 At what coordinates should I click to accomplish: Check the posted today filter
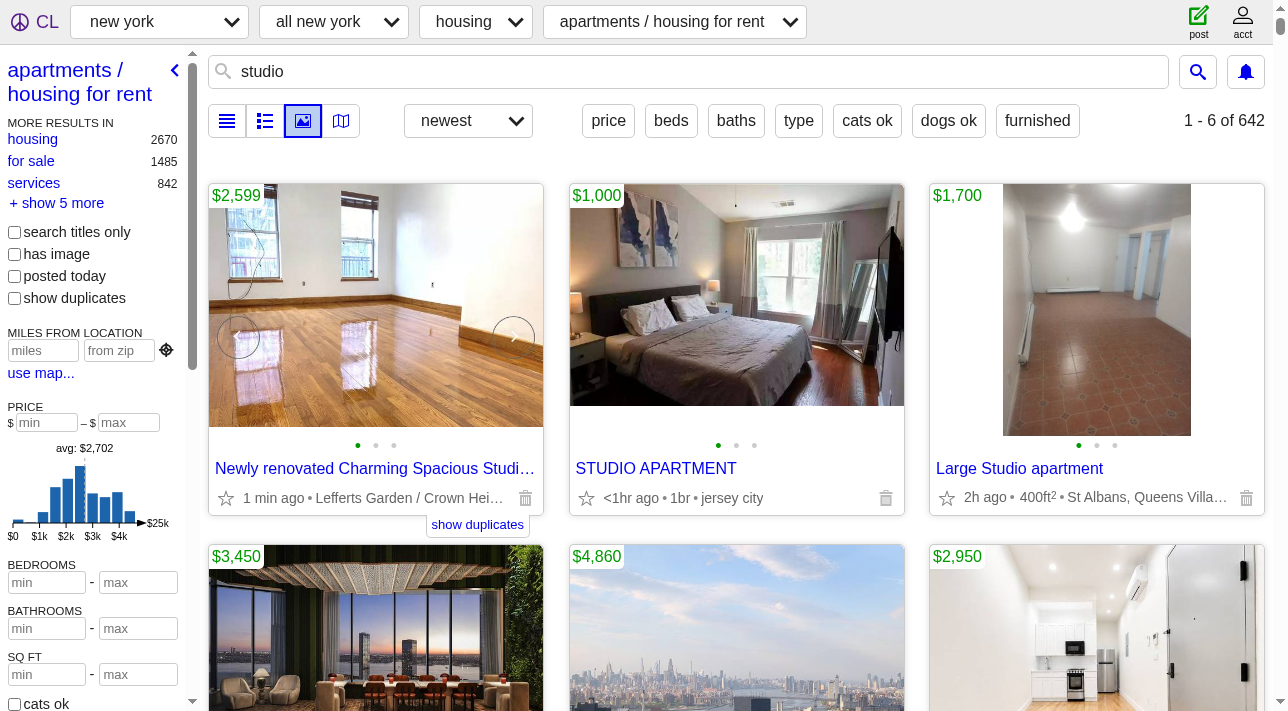(15, 276)
